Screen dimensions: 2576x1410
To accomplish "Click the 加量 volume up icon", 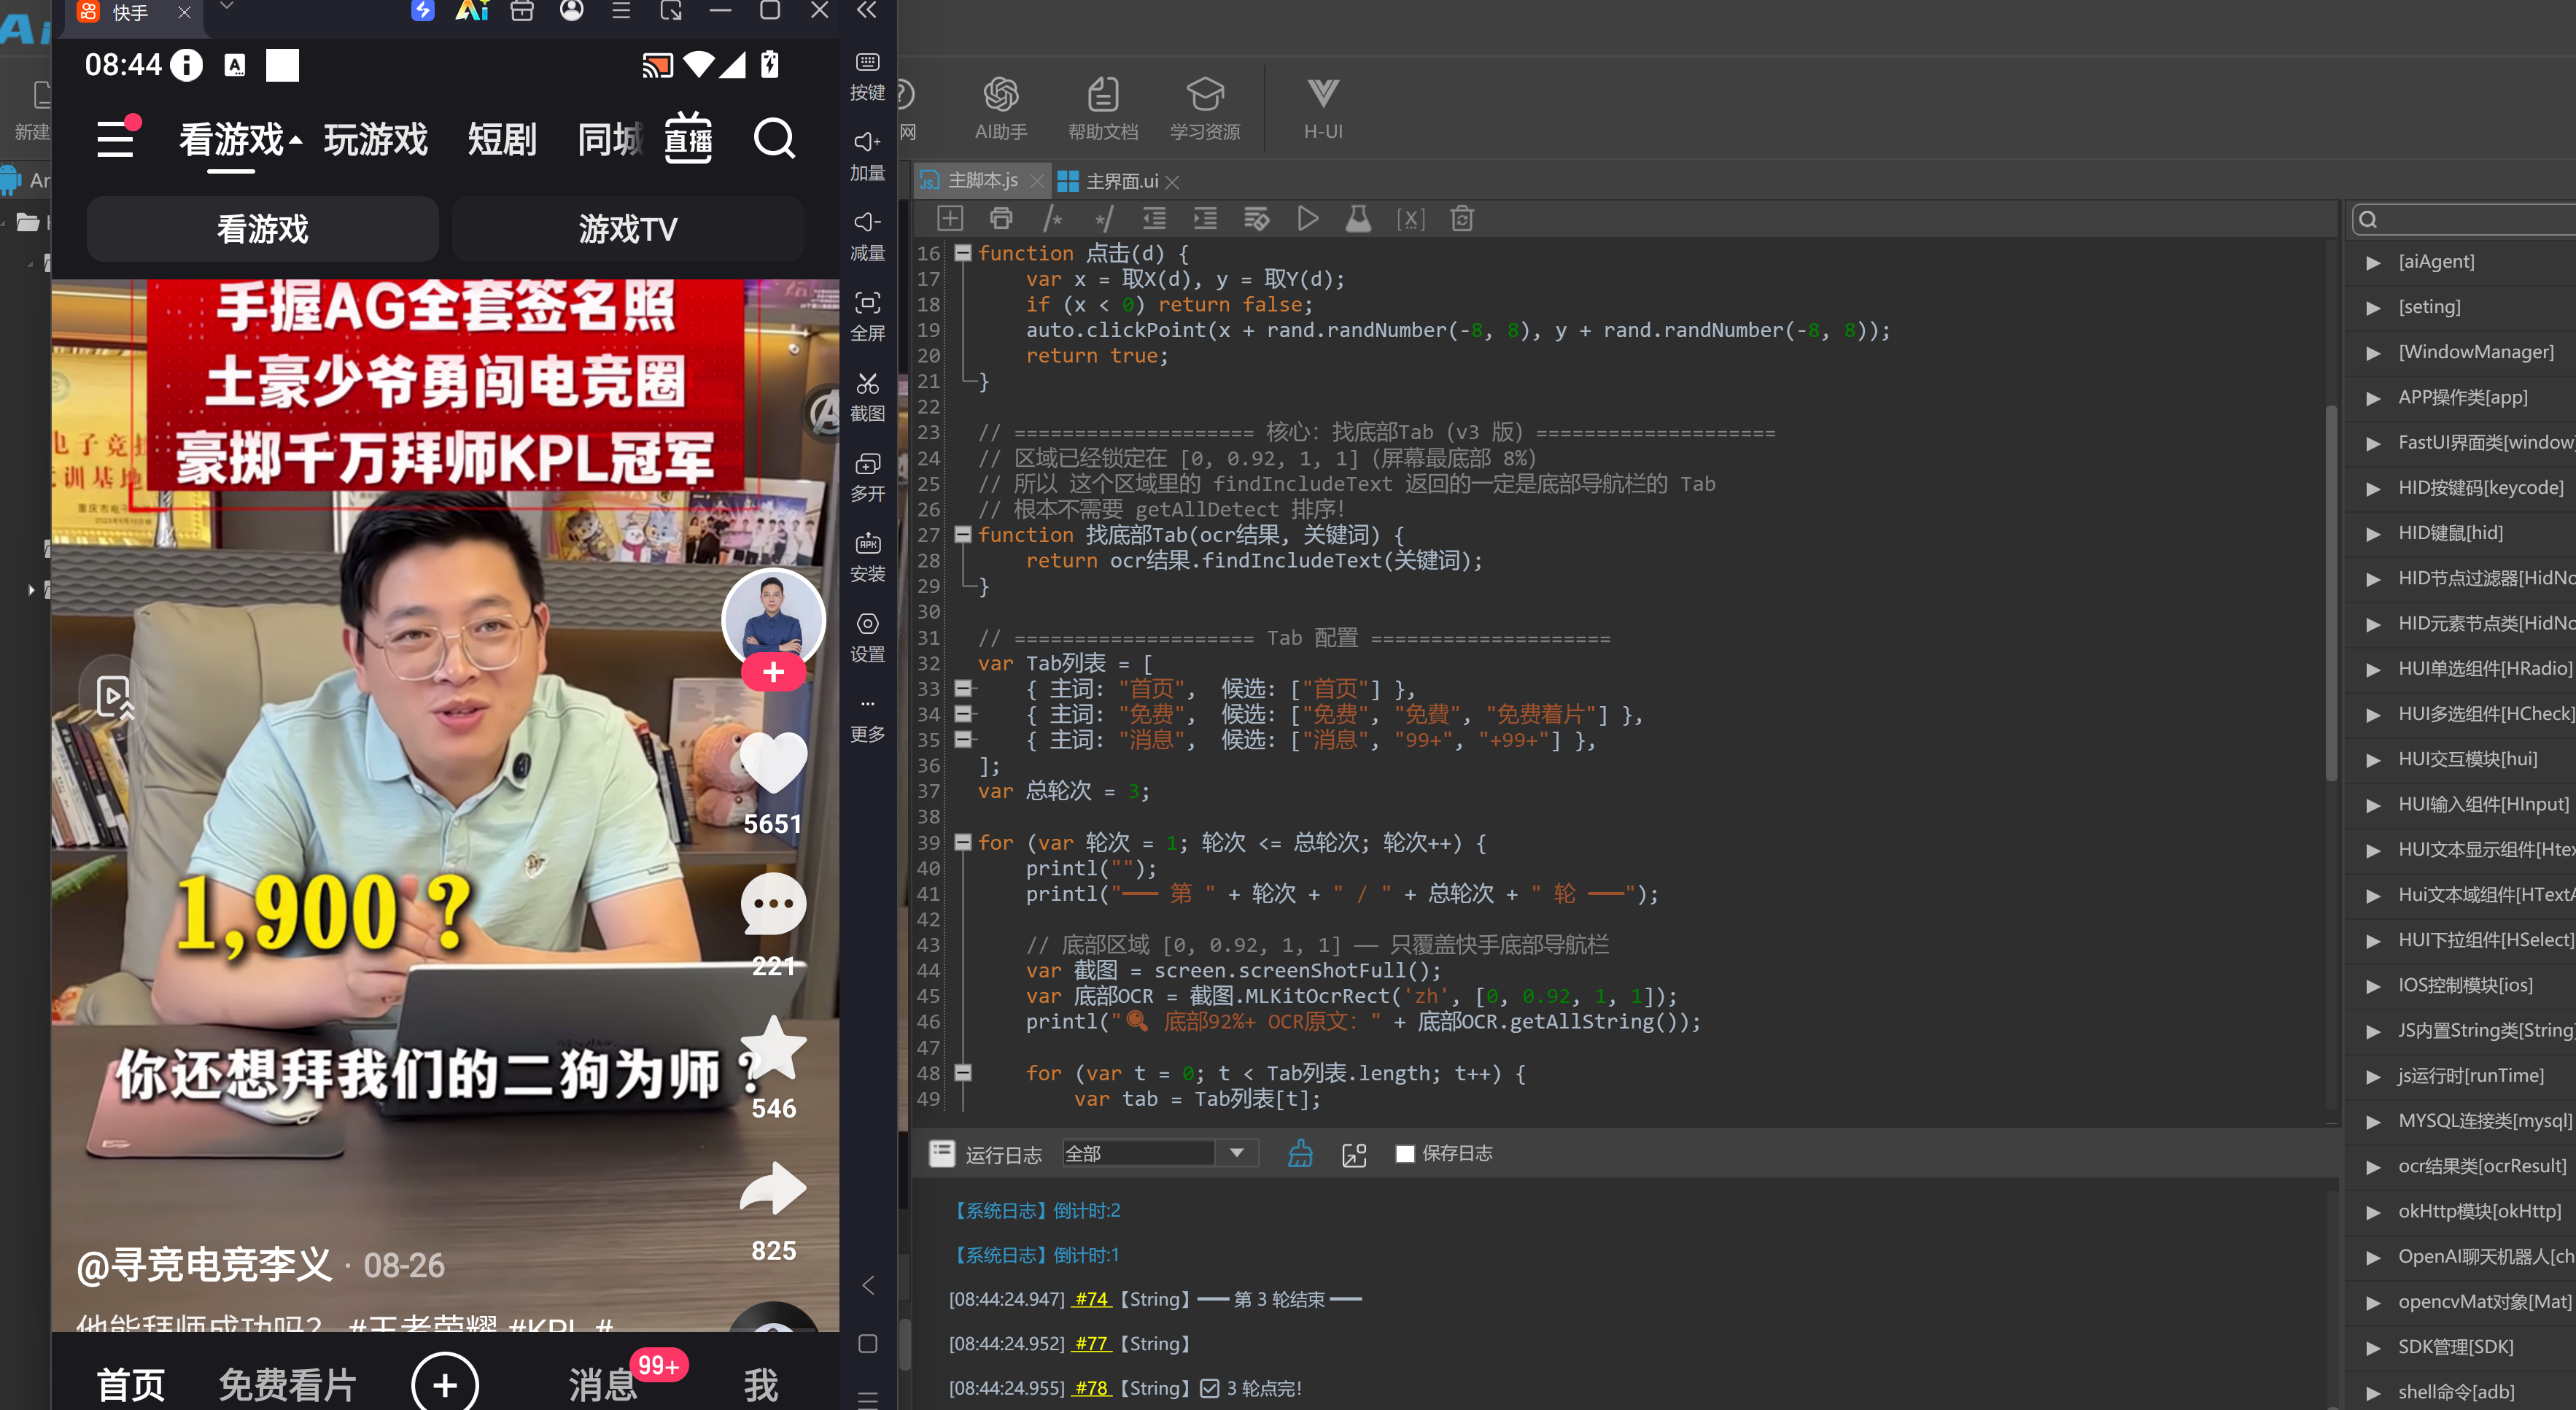I will [x=867, y=142].
